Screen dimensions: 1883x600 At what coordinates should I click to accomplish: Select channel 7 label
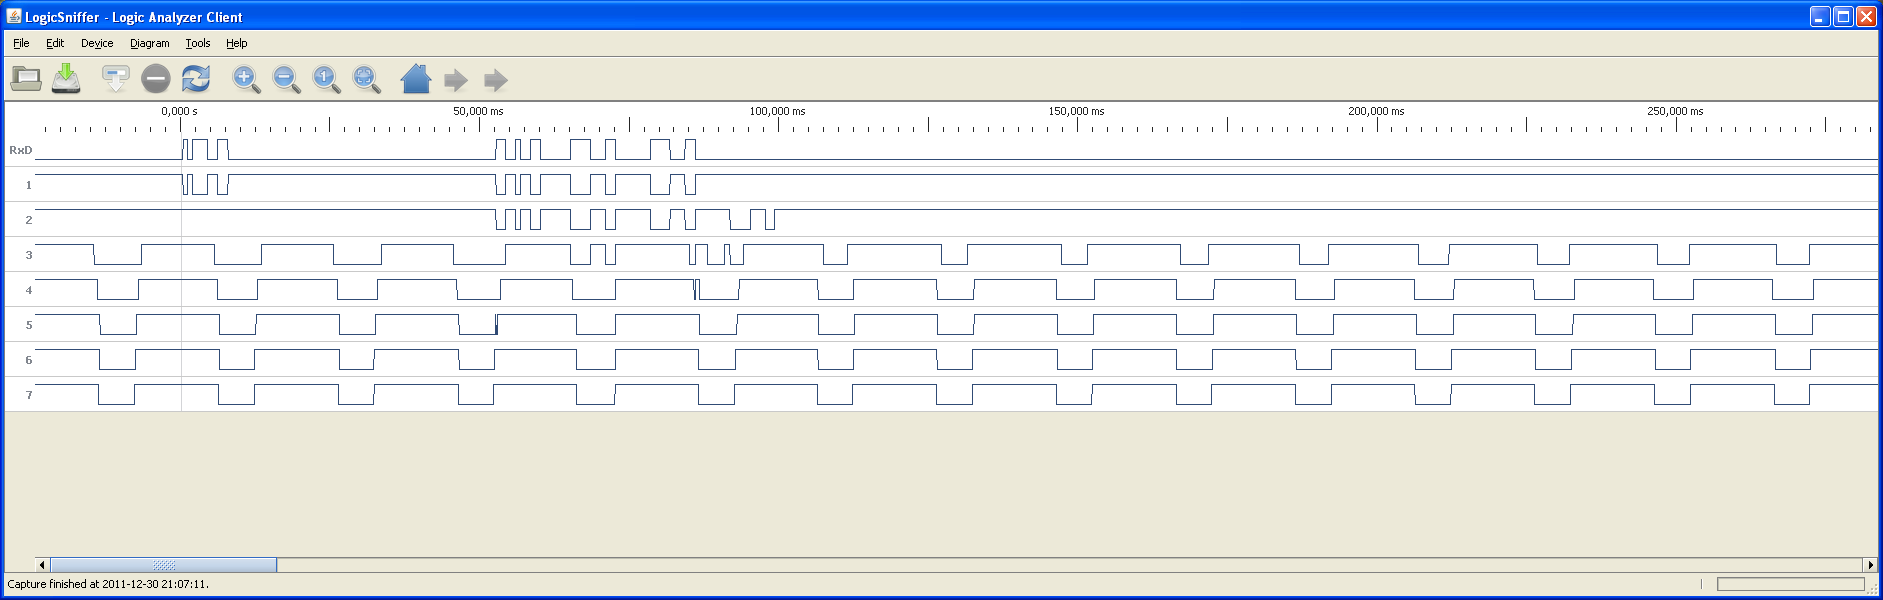tap(29, 395)
